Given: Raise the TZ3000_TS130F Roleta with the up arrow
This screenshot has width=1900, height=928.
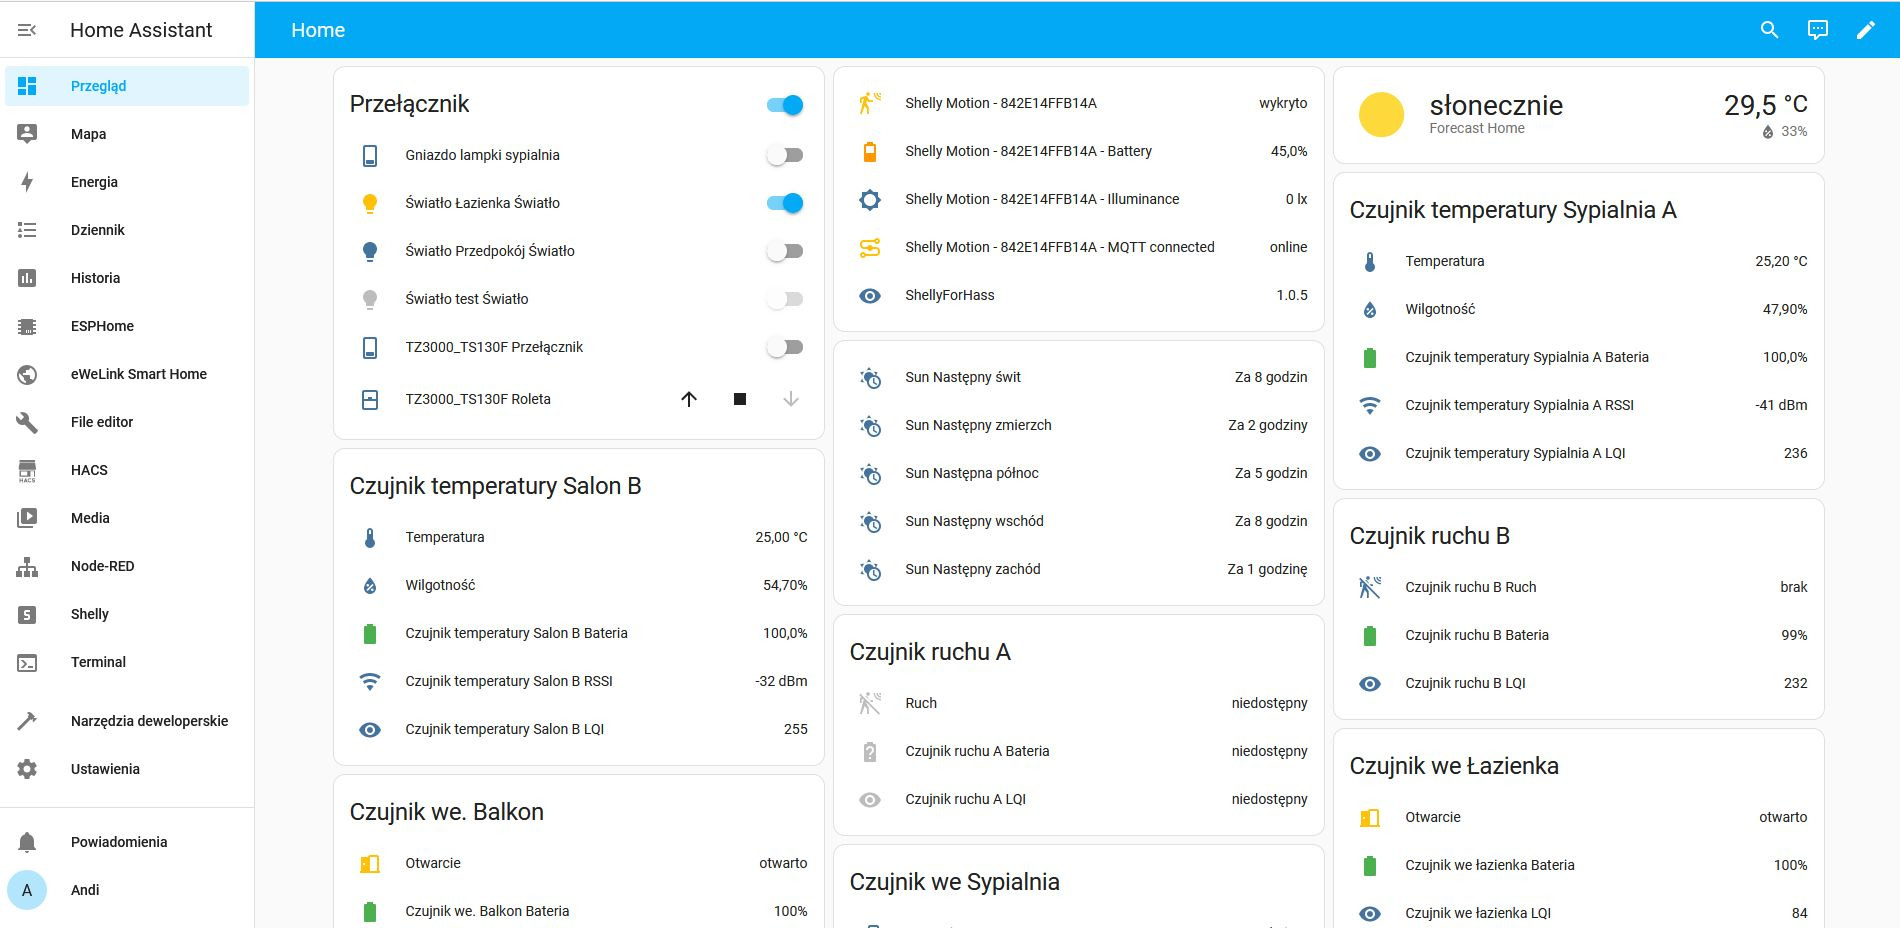Looking at the screenshot, I should tap(689, 399).
